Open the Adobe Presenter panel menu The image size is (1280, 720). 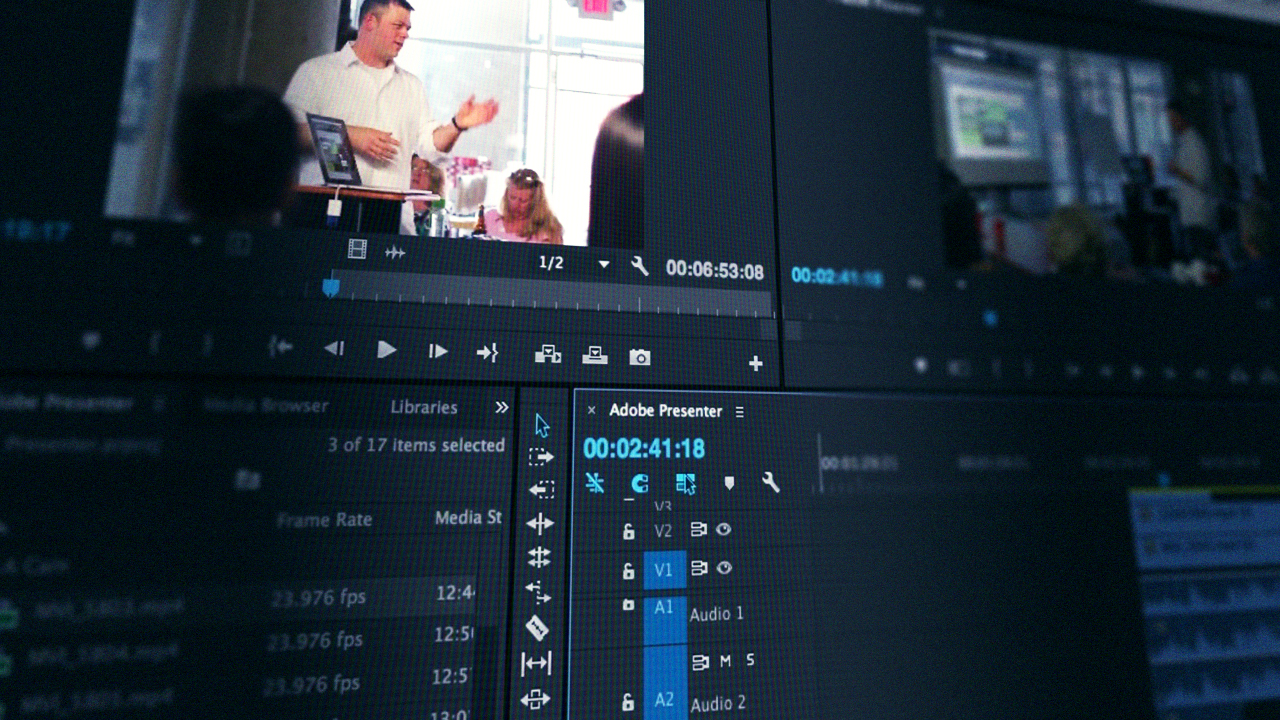pyautogui.click(x=739, y=412)
